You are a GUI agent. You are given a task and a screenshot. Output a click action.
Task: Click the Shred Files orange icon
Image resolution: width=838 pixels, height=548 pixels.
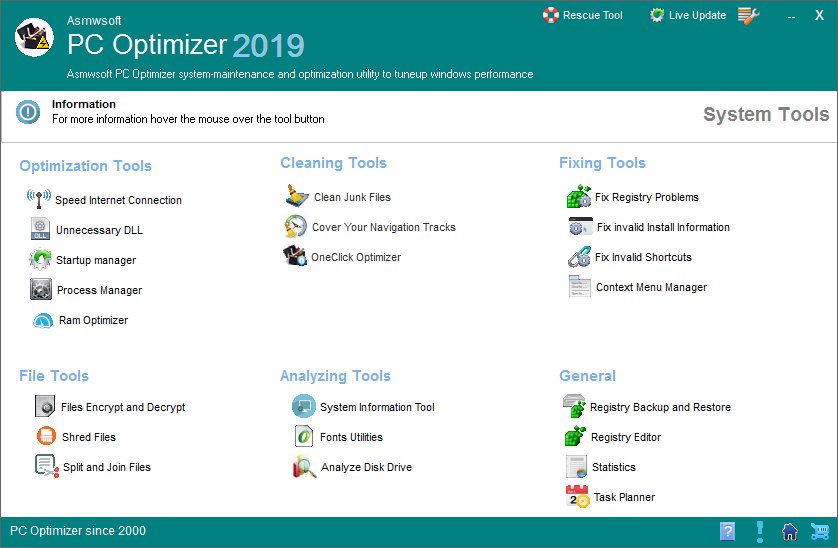(x=46, y=436)
